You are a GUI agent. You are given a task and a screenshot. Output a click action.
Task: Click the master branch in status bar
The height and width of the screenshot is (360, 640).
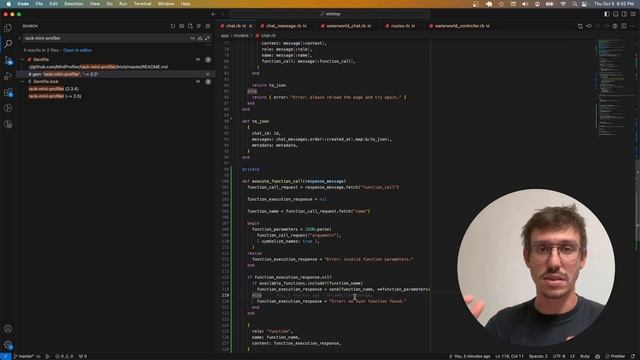(24, 356)
